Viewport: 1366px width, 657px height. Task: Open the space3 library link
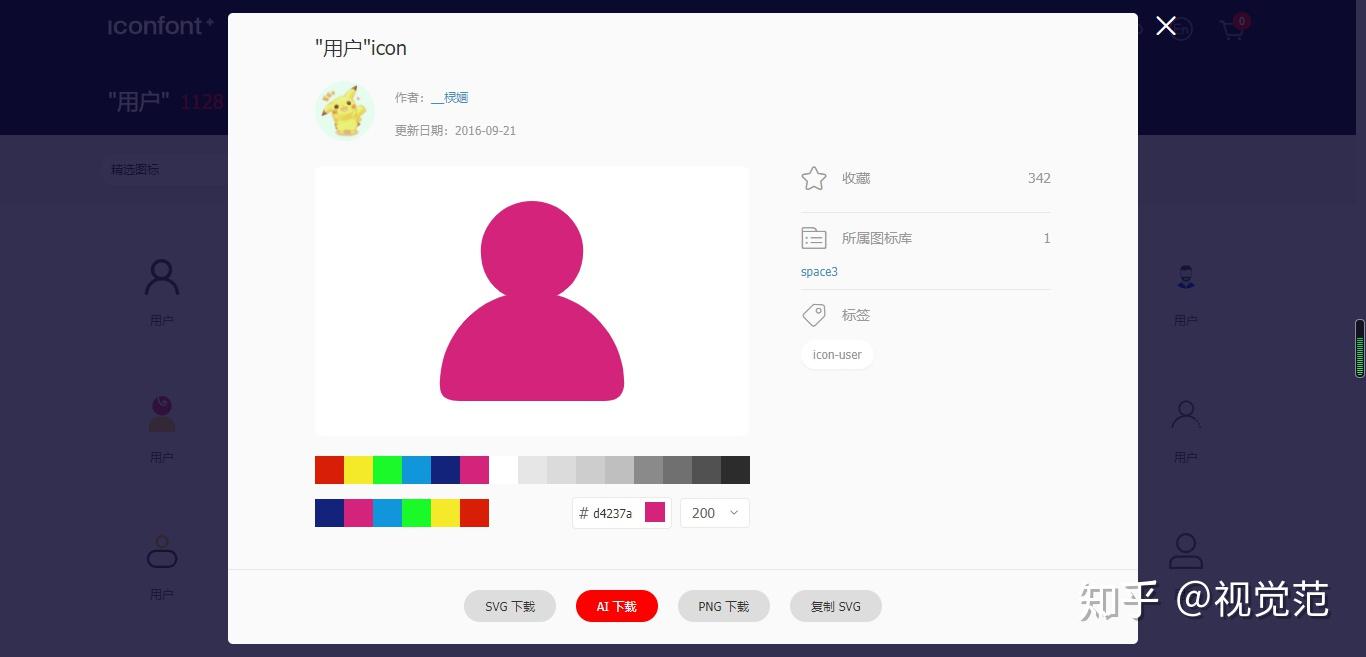point(819,272)
